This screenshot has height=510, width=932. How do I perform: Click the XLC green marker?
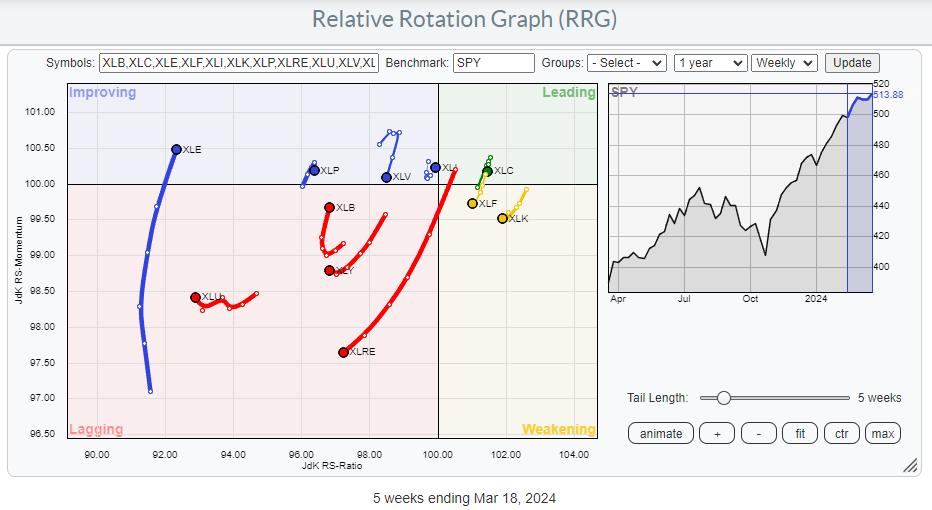[487, 171]
